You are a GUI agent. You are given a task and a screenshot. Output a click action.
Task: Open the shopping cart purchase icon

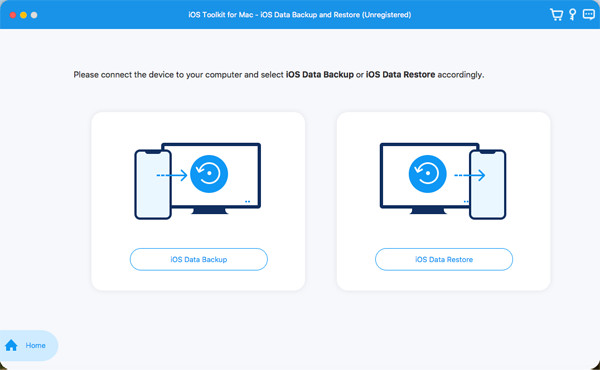556,15
